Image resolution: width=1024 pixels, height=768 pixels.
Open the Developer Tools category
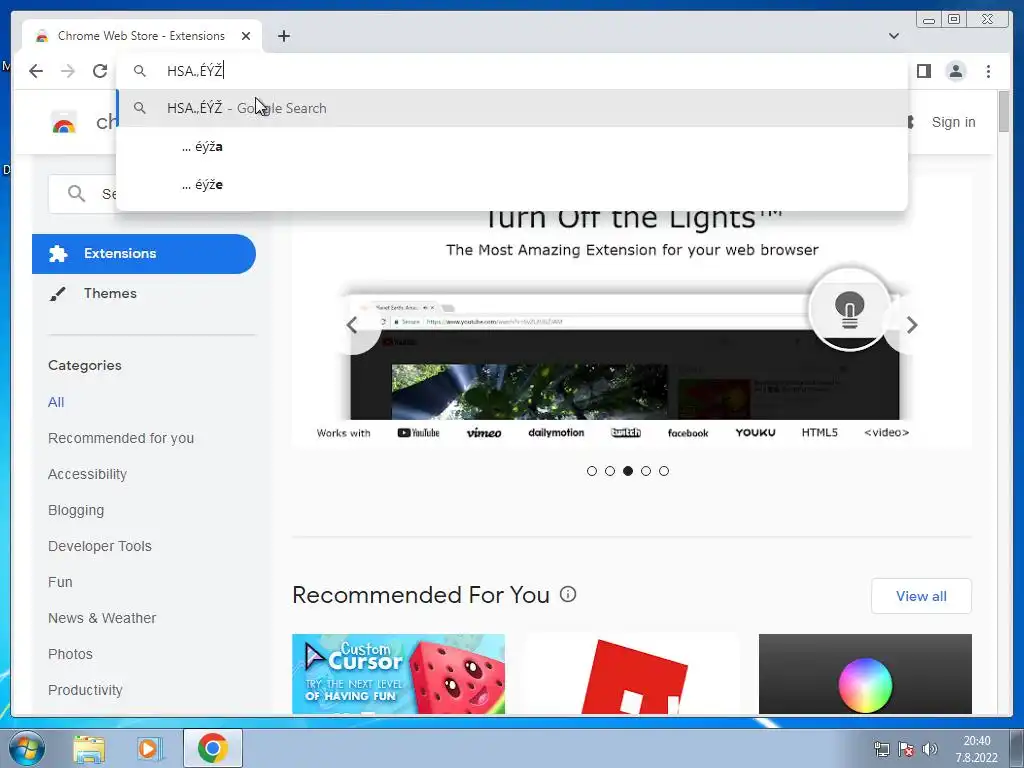pos(100,546)
